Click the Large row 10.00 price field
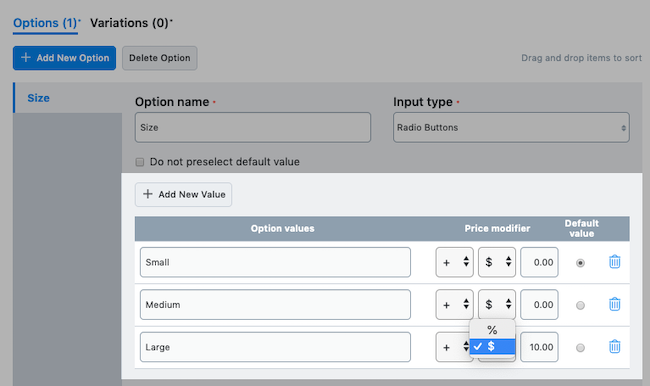The image size is (650, 386). pos(539,347)
